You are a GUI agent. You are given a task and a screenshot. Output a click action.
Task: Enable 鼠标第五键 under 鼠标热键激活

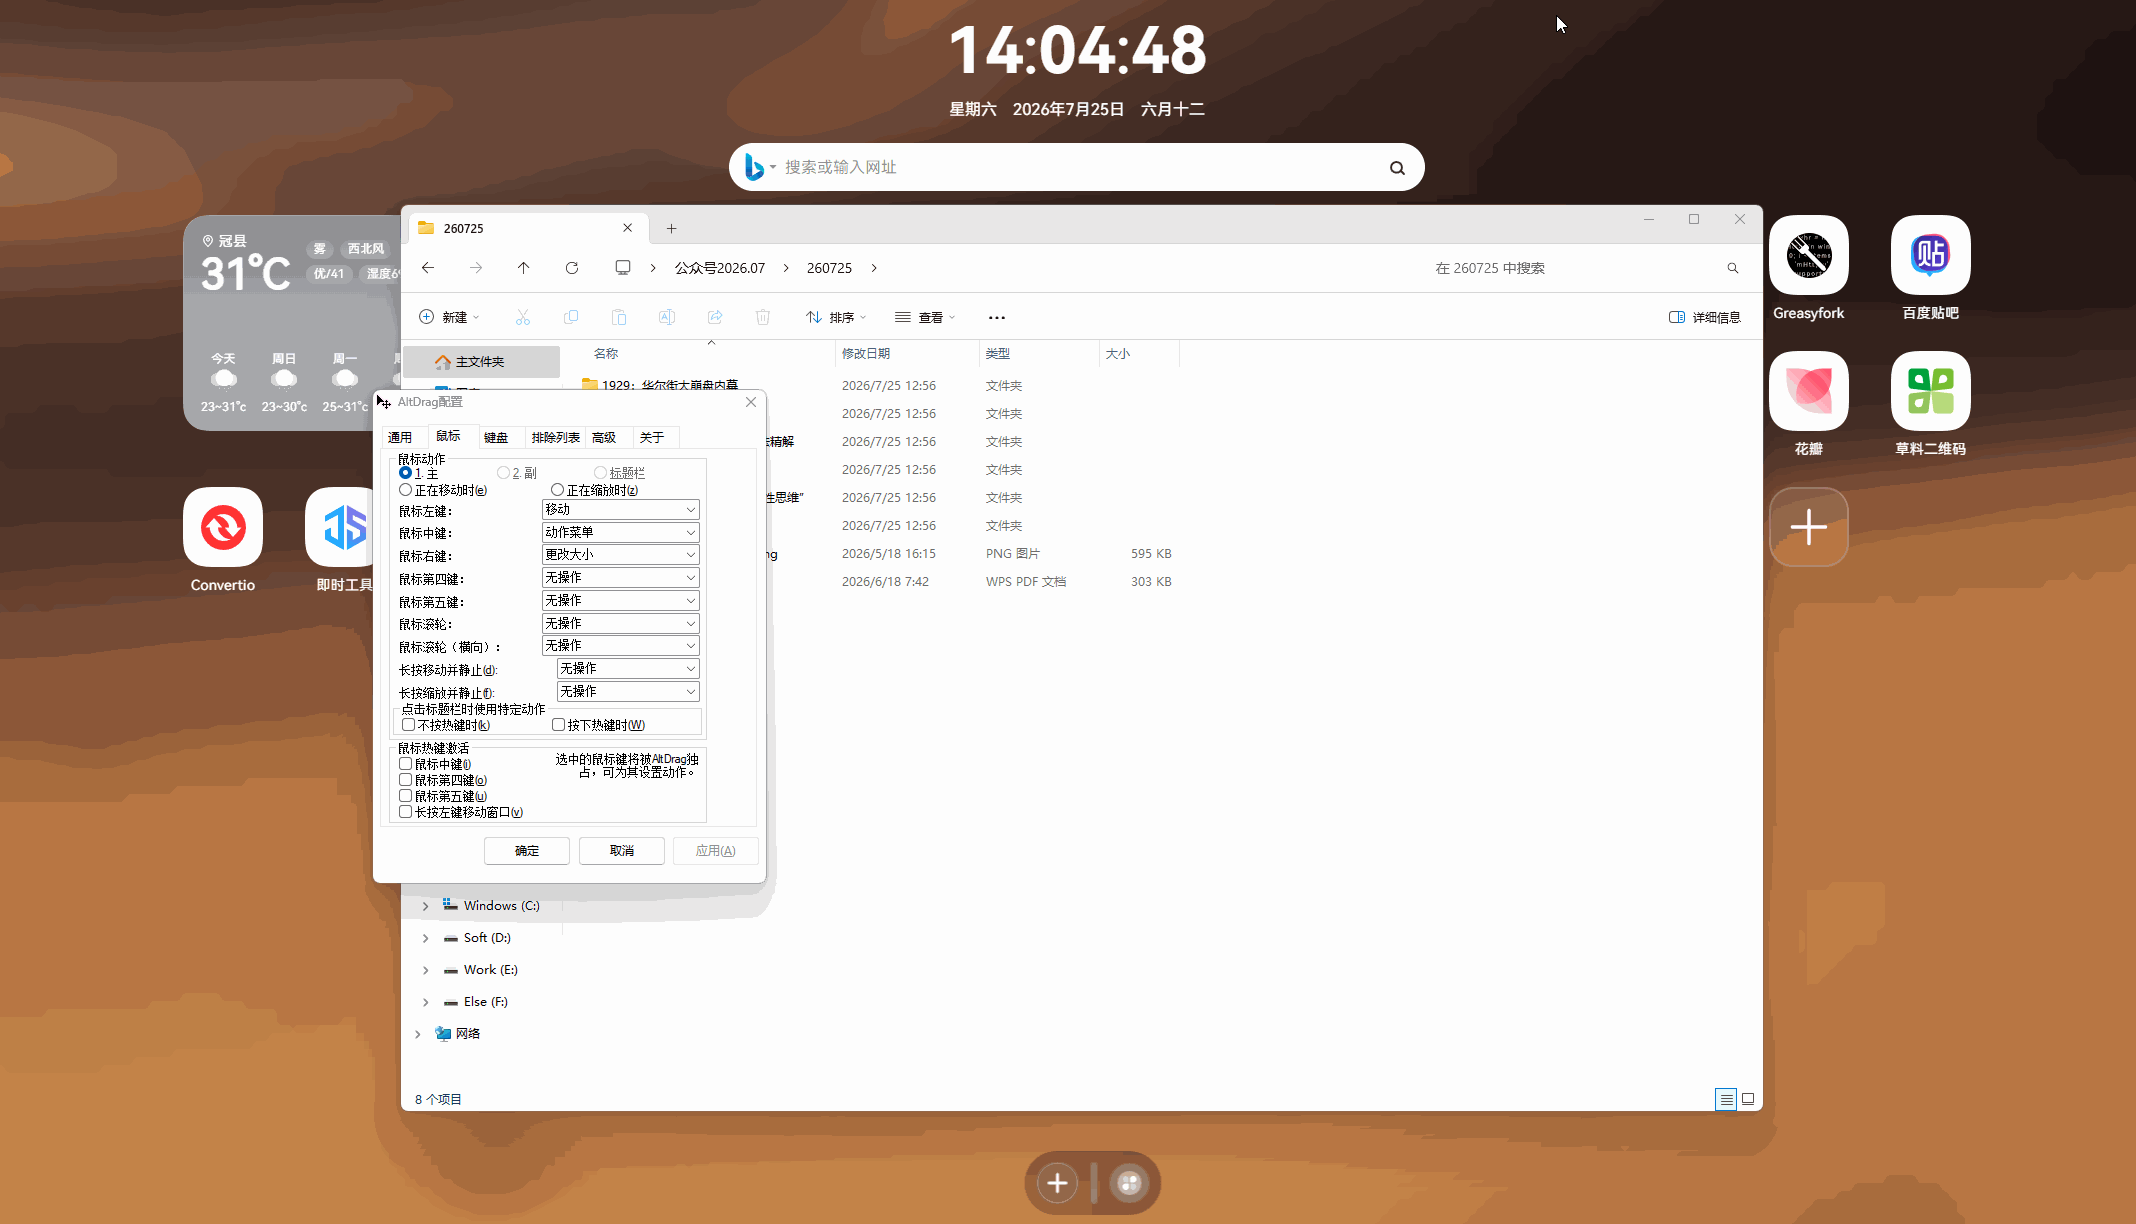(405, 796)
